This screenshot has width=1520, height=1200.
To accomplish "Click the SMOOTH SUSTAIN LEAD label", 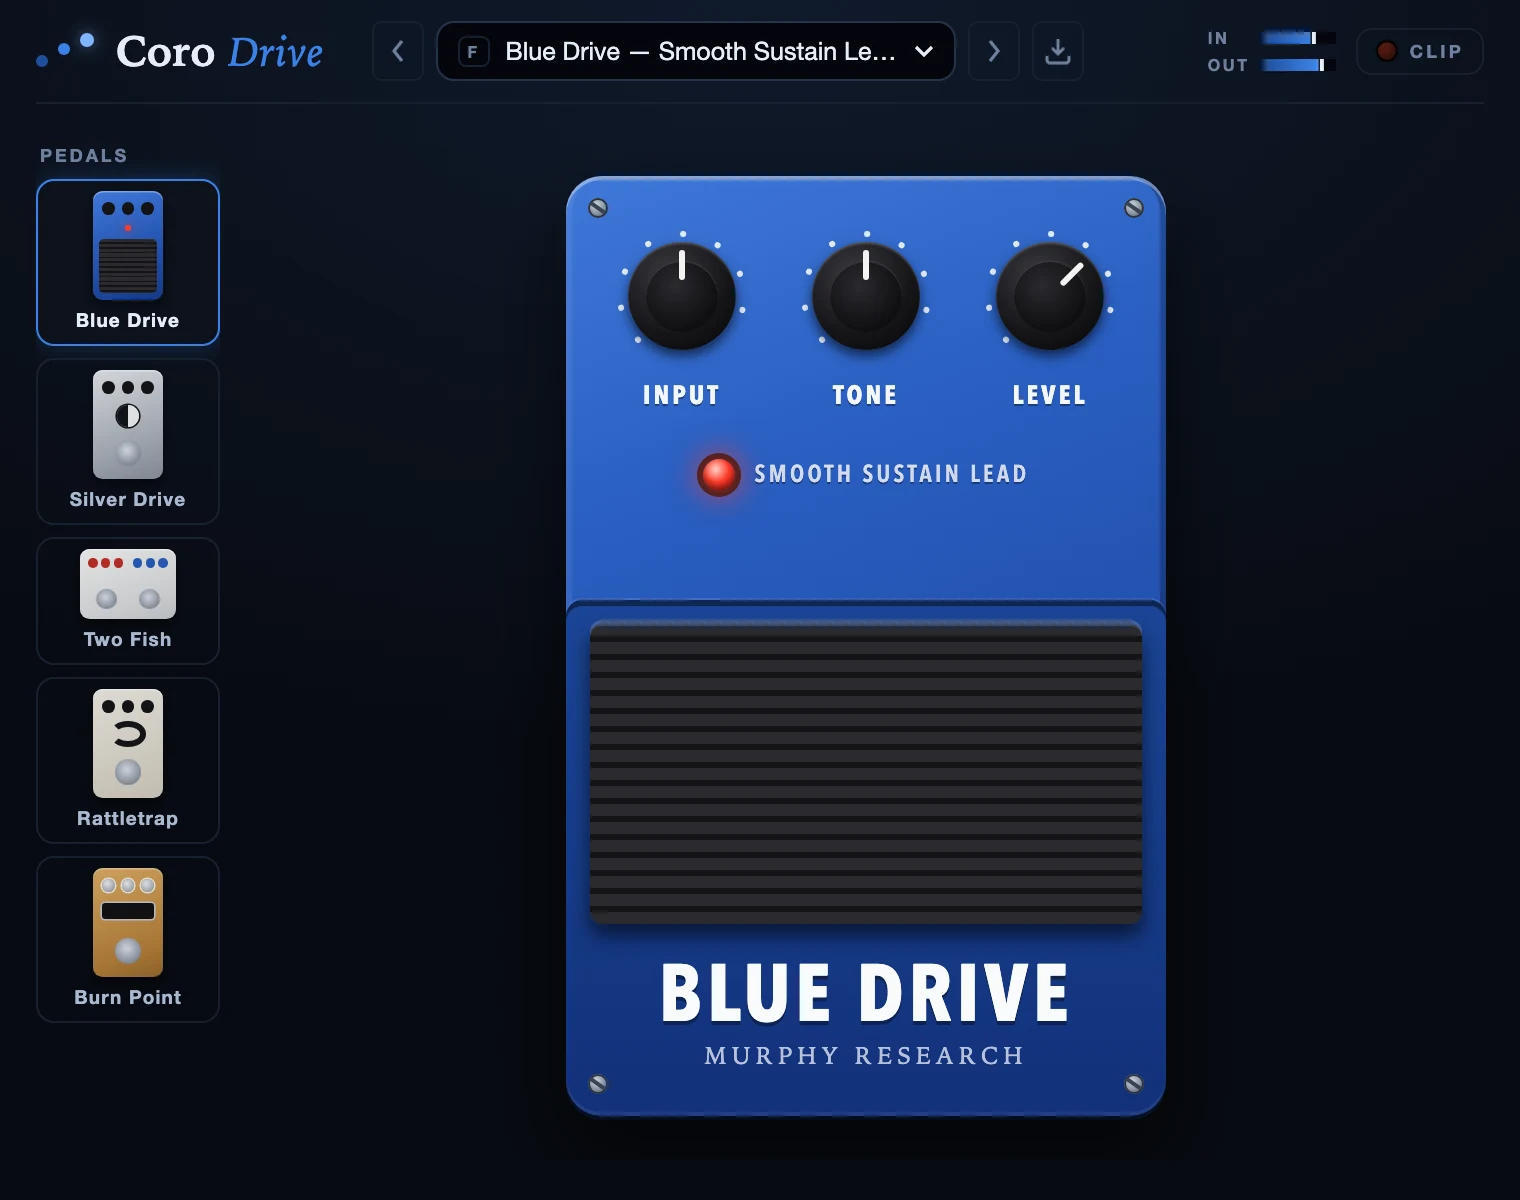I will tap(890, 474).
